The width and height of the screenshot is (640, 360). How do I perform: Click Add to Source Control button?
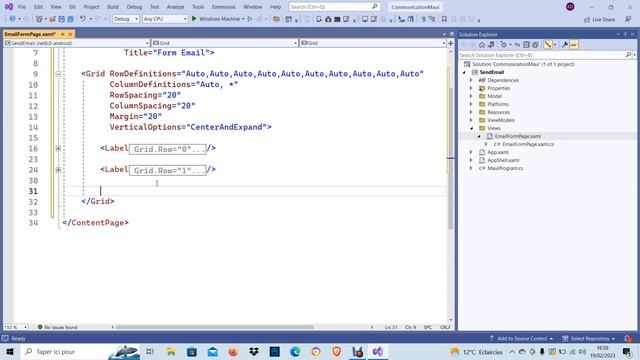click(x=521, y=338)
